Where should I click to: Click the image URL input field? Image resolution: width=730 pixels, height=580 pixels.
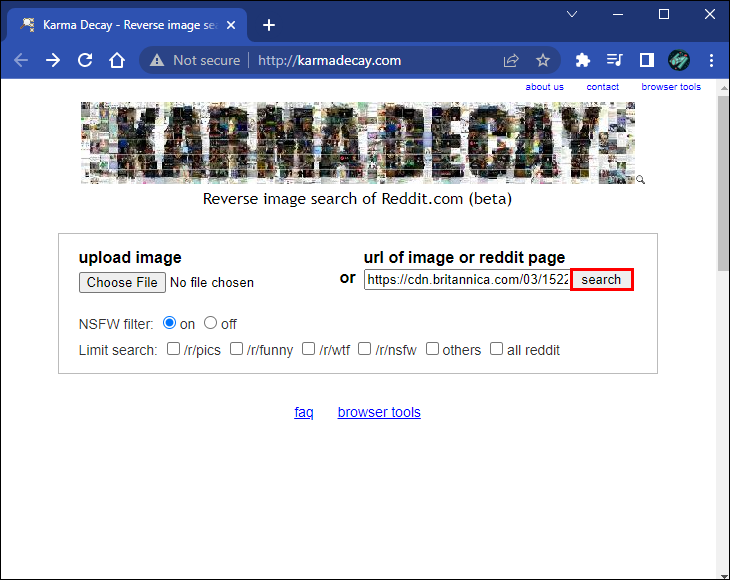point(467,280)
